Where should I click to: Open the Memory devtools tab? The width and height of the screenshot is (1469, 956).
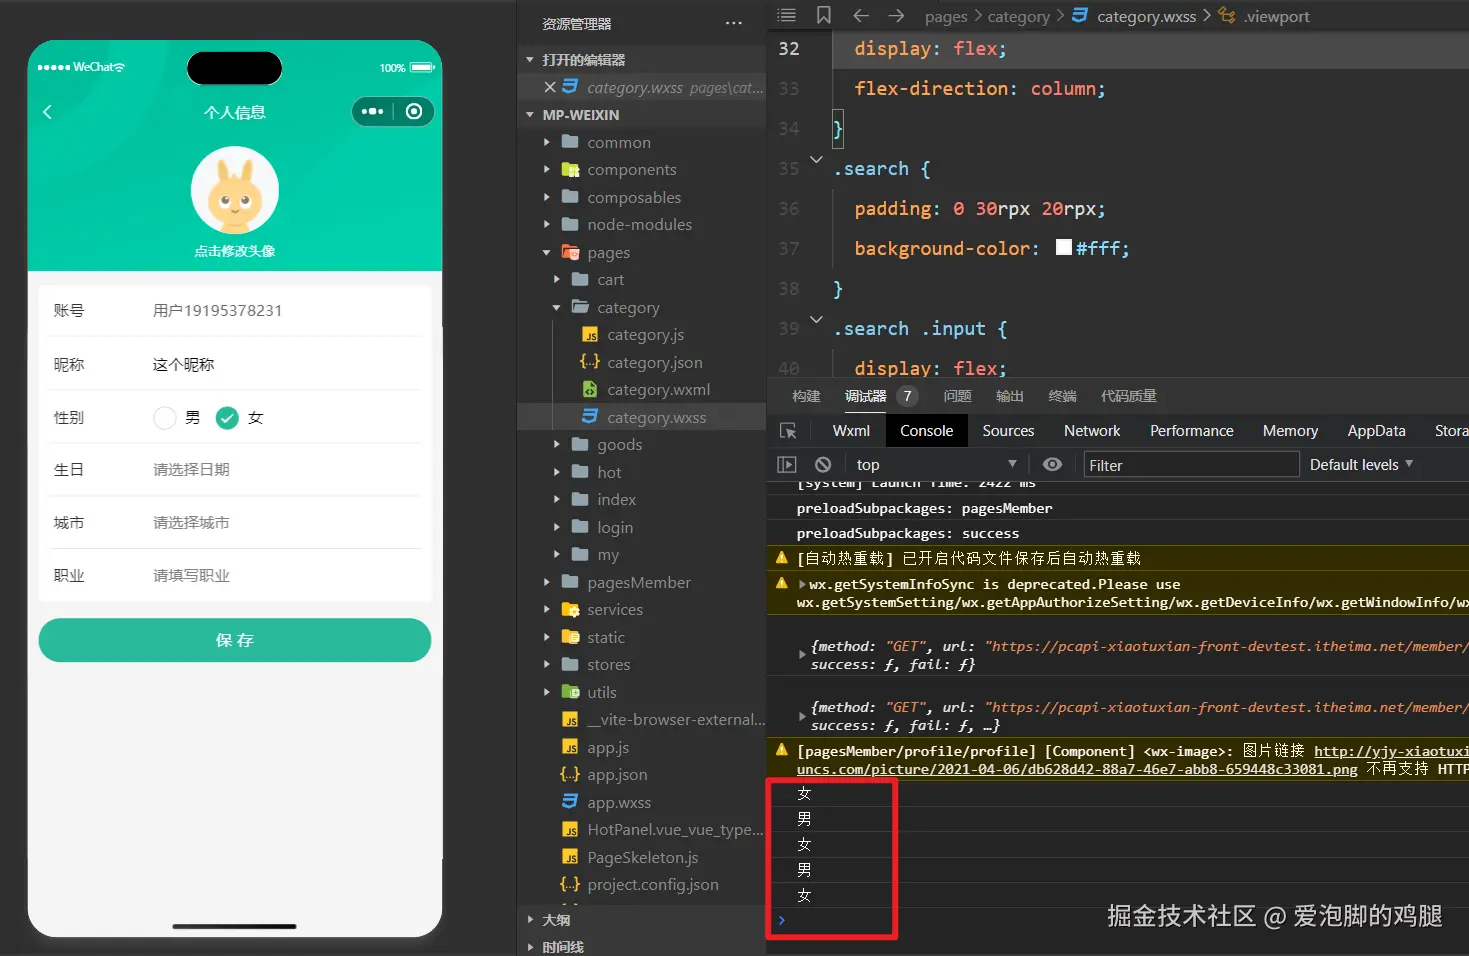point(1290,431)
